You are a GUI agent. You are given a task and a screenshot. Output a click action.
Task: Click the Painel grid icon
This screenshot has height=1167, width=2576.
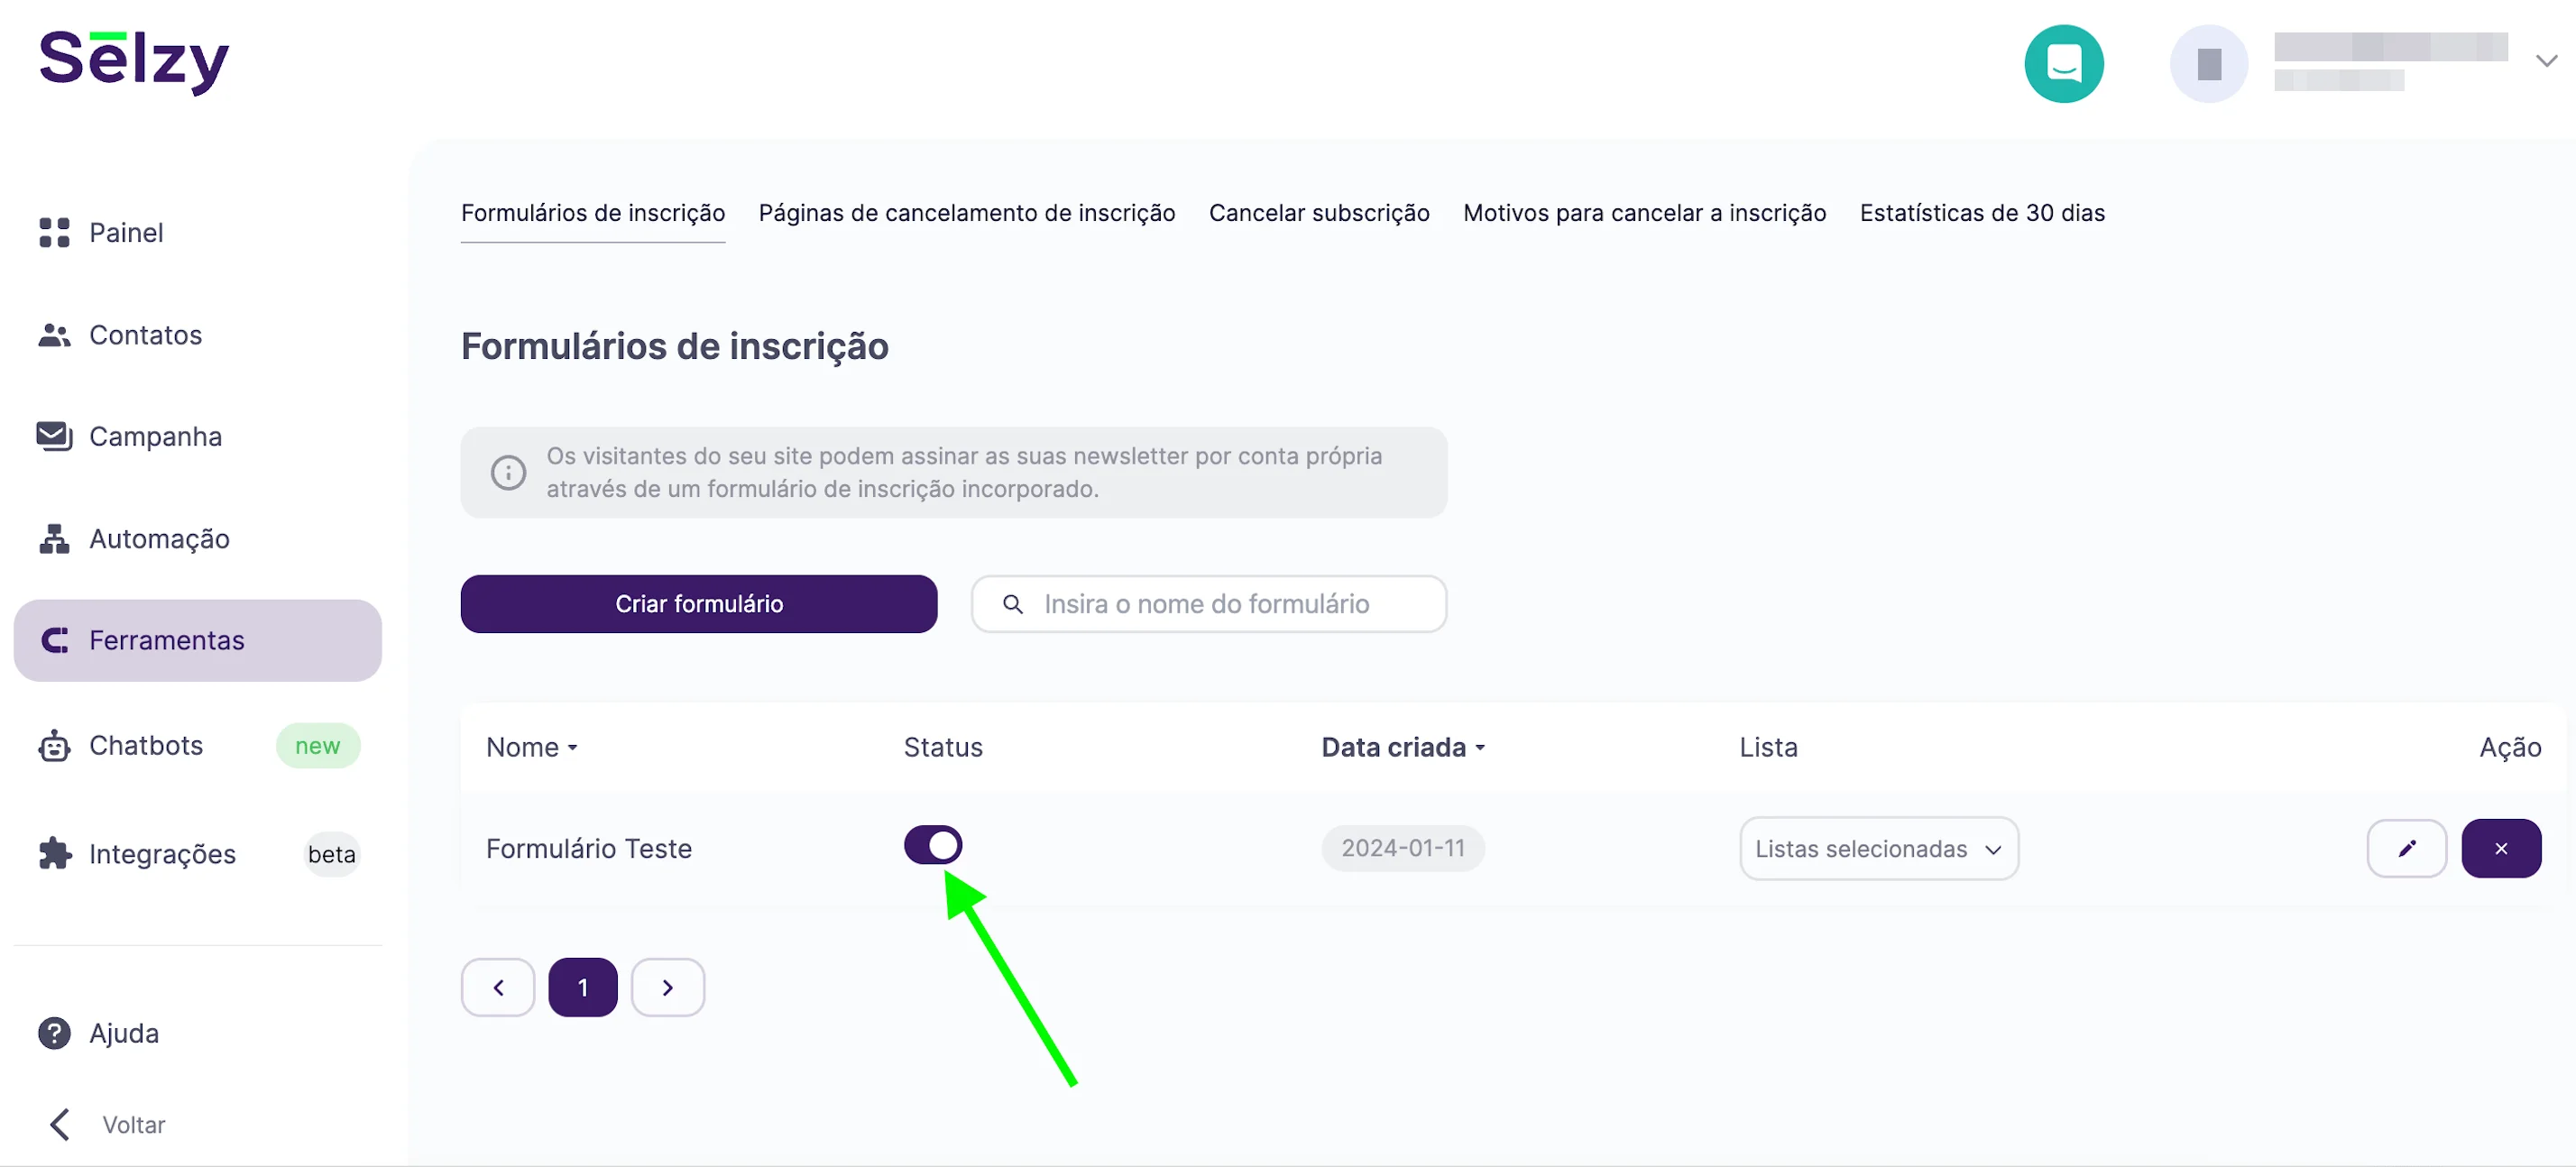54,232
